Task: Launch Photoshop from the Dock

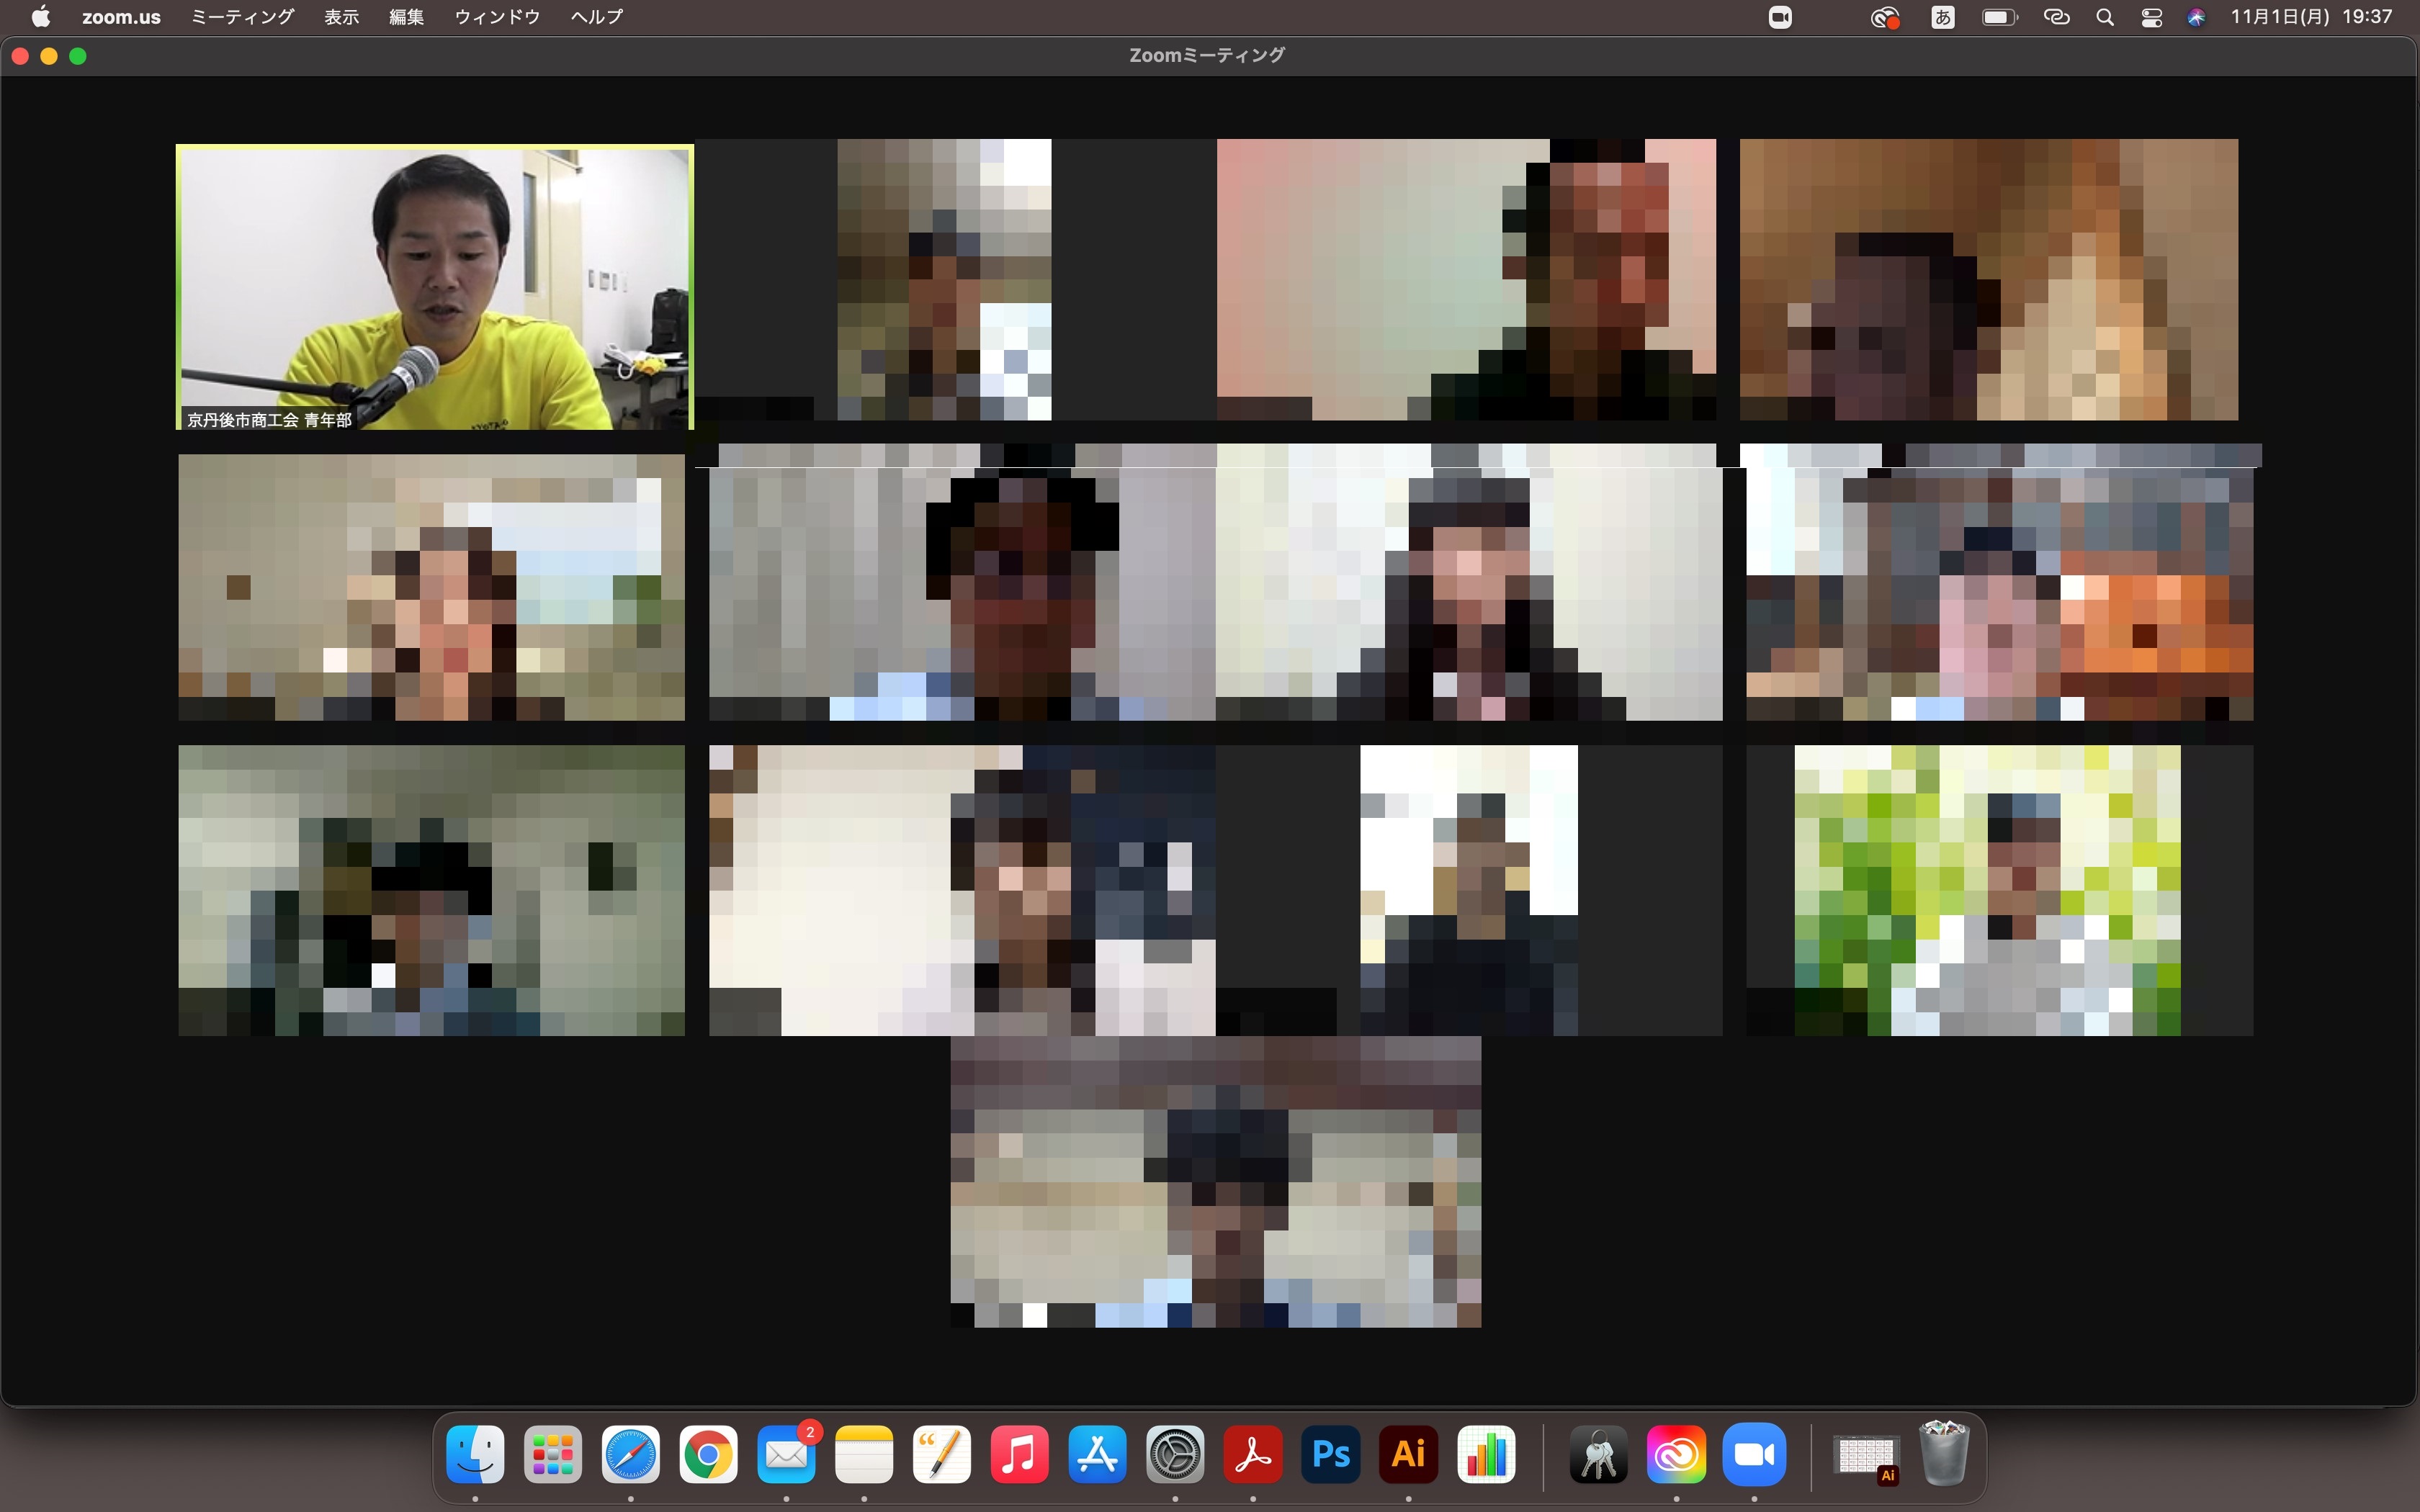Action: click(1331, 1454)
